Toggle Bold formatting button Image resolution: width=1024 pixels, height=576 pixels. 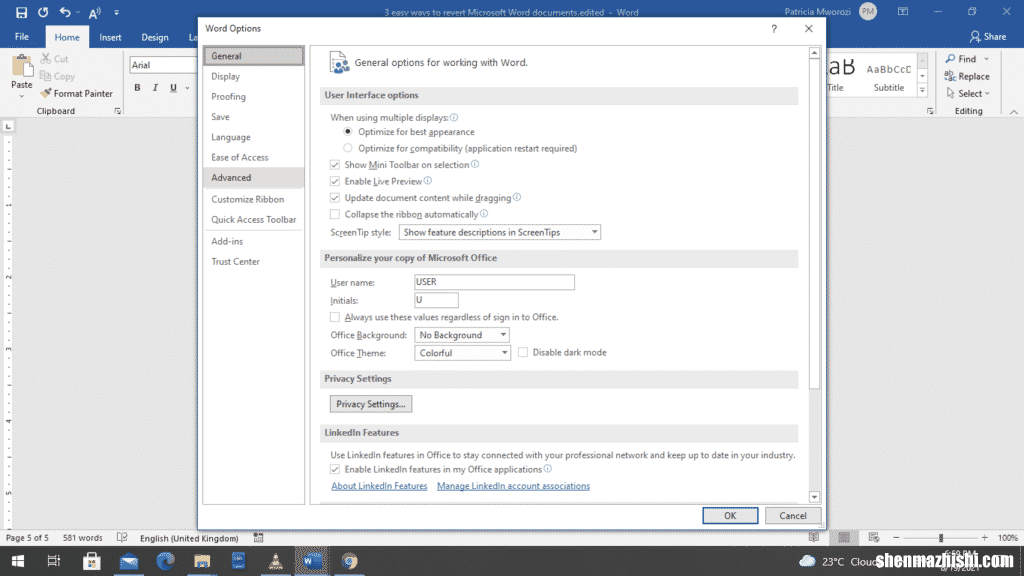(x=137, y=88)
